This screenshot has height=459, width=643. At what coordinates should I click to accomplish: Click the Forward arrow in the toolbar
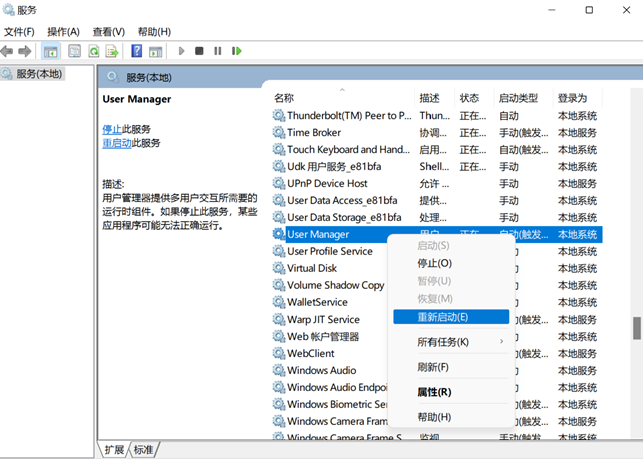[x=25, y=51]
